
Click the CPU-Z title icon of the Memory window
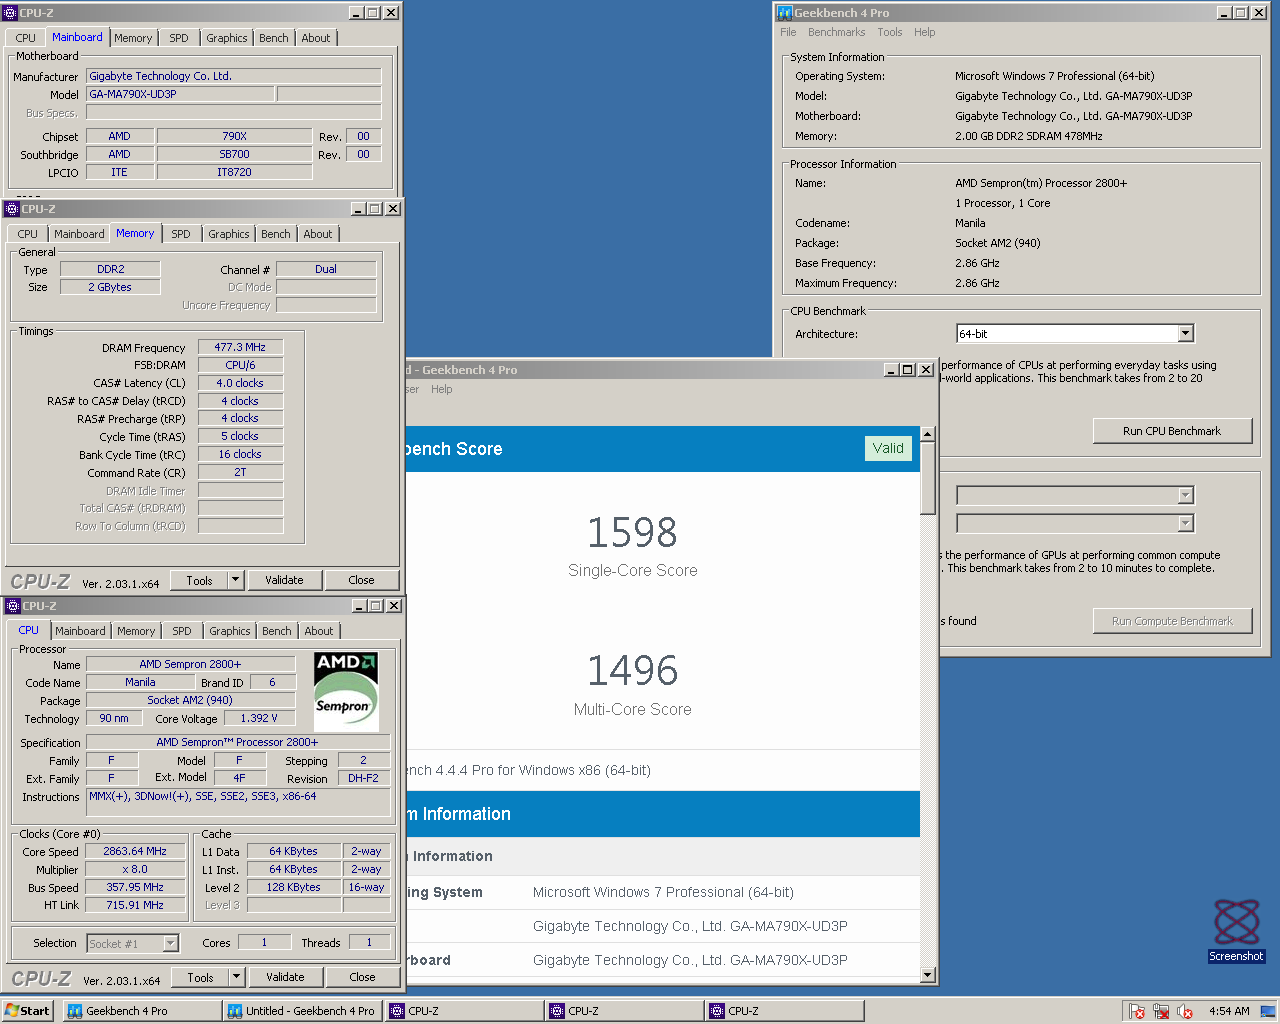tap(12, 209)
